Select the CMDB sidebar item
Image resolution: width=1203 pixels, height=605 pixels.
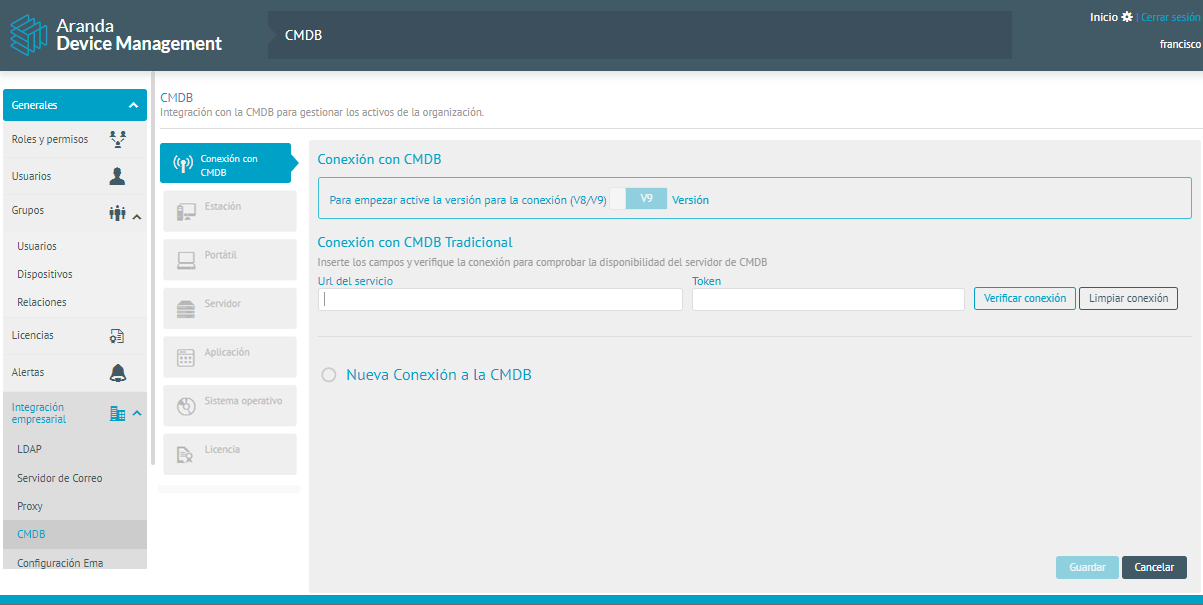pyautogui.click(x=74, y=534)
